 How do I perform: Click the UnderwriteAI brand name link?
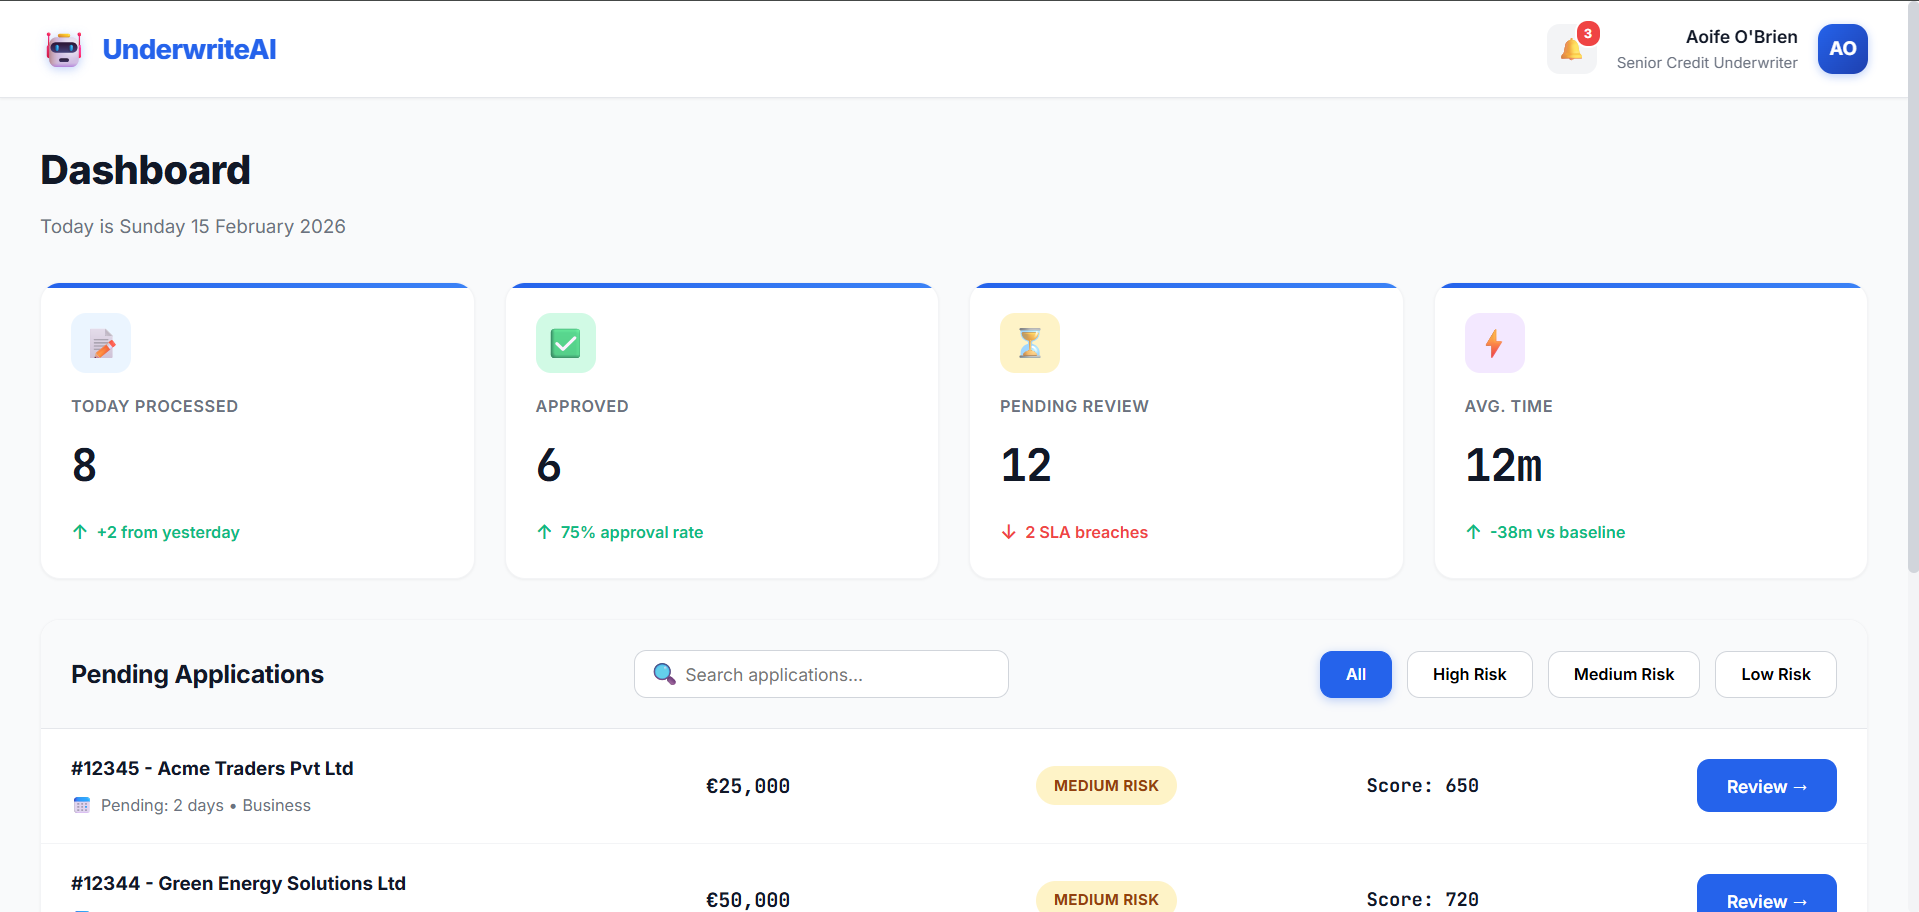(189, 49)
